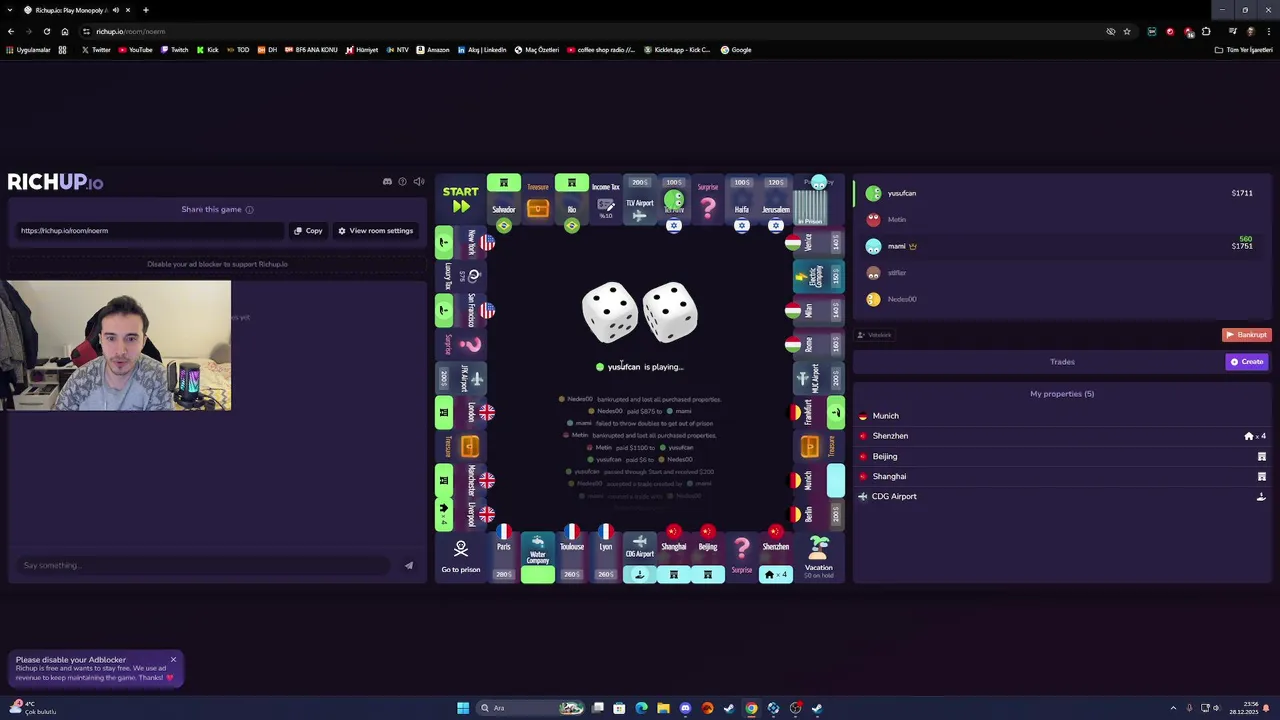Image resolution: width=1280 pixels, height=720 pixels.
Task: Open the Google bookmark
Action: click(736, 50)
